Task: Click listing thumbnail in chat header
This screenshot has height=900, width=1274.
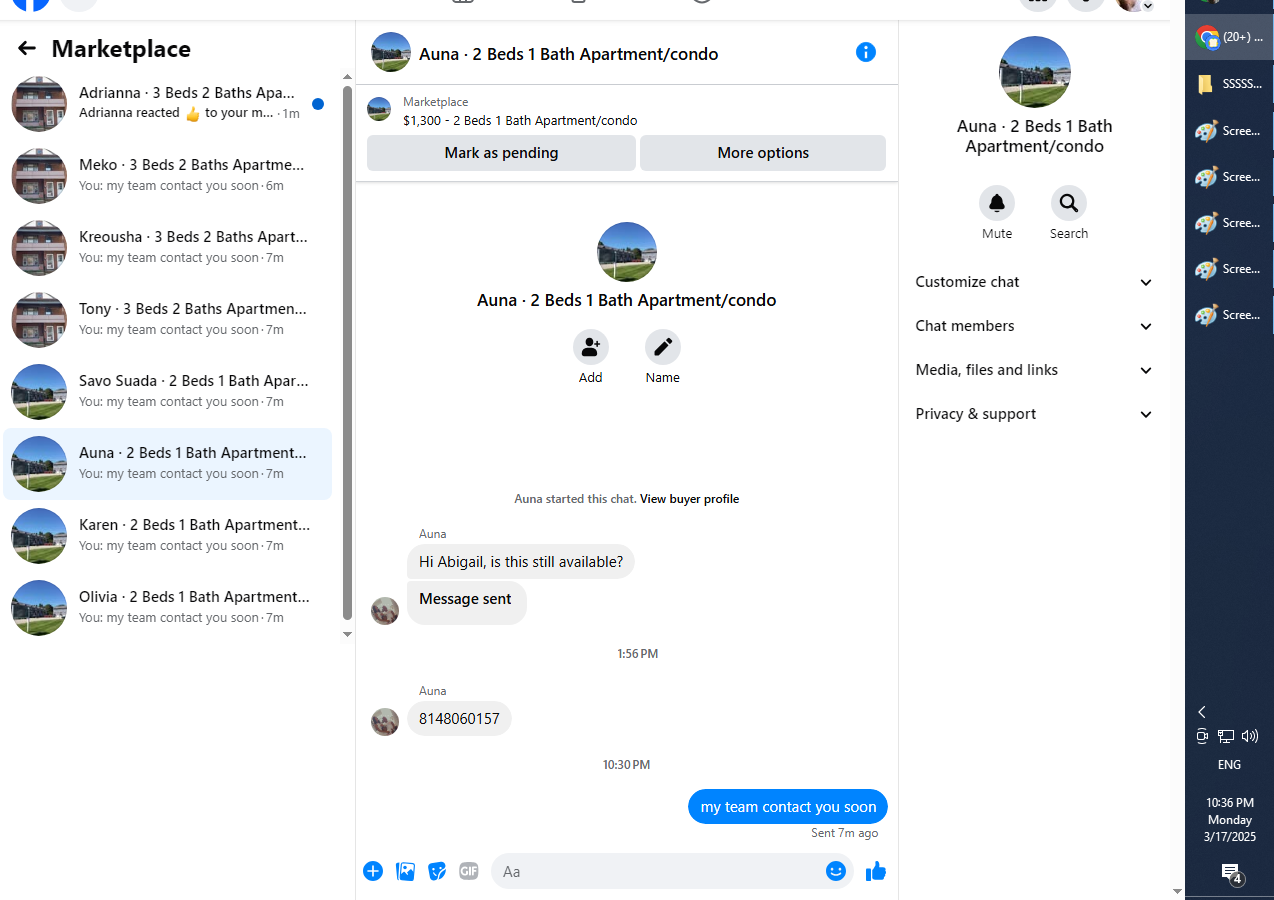Action: click(391, 52)
